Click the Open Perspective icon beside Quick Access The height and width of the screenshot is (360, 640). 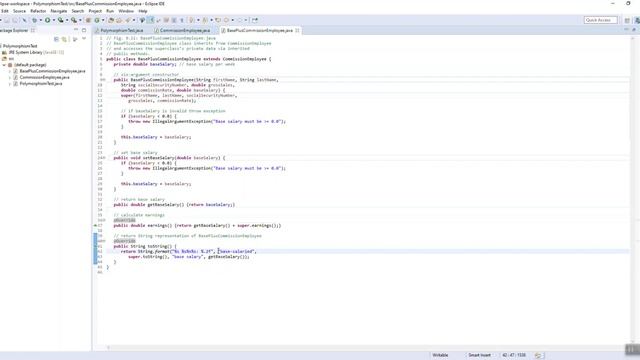point(627,20)
